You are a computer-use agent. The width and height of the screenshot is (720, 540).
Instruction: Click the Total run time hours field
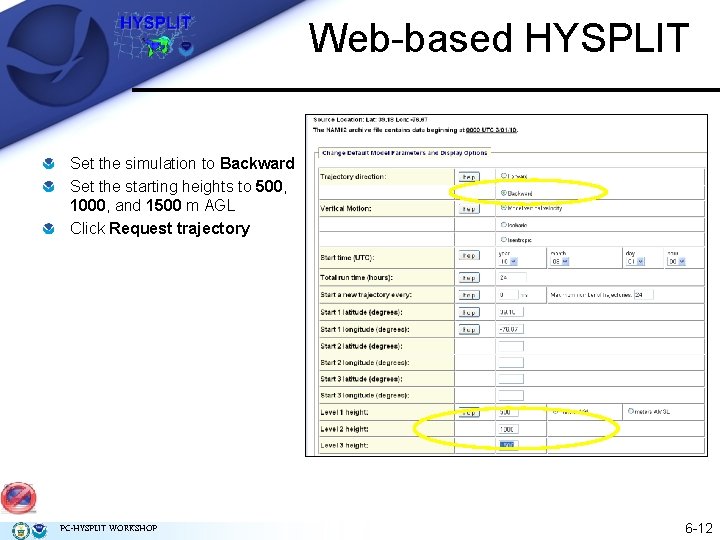(512, 277)
